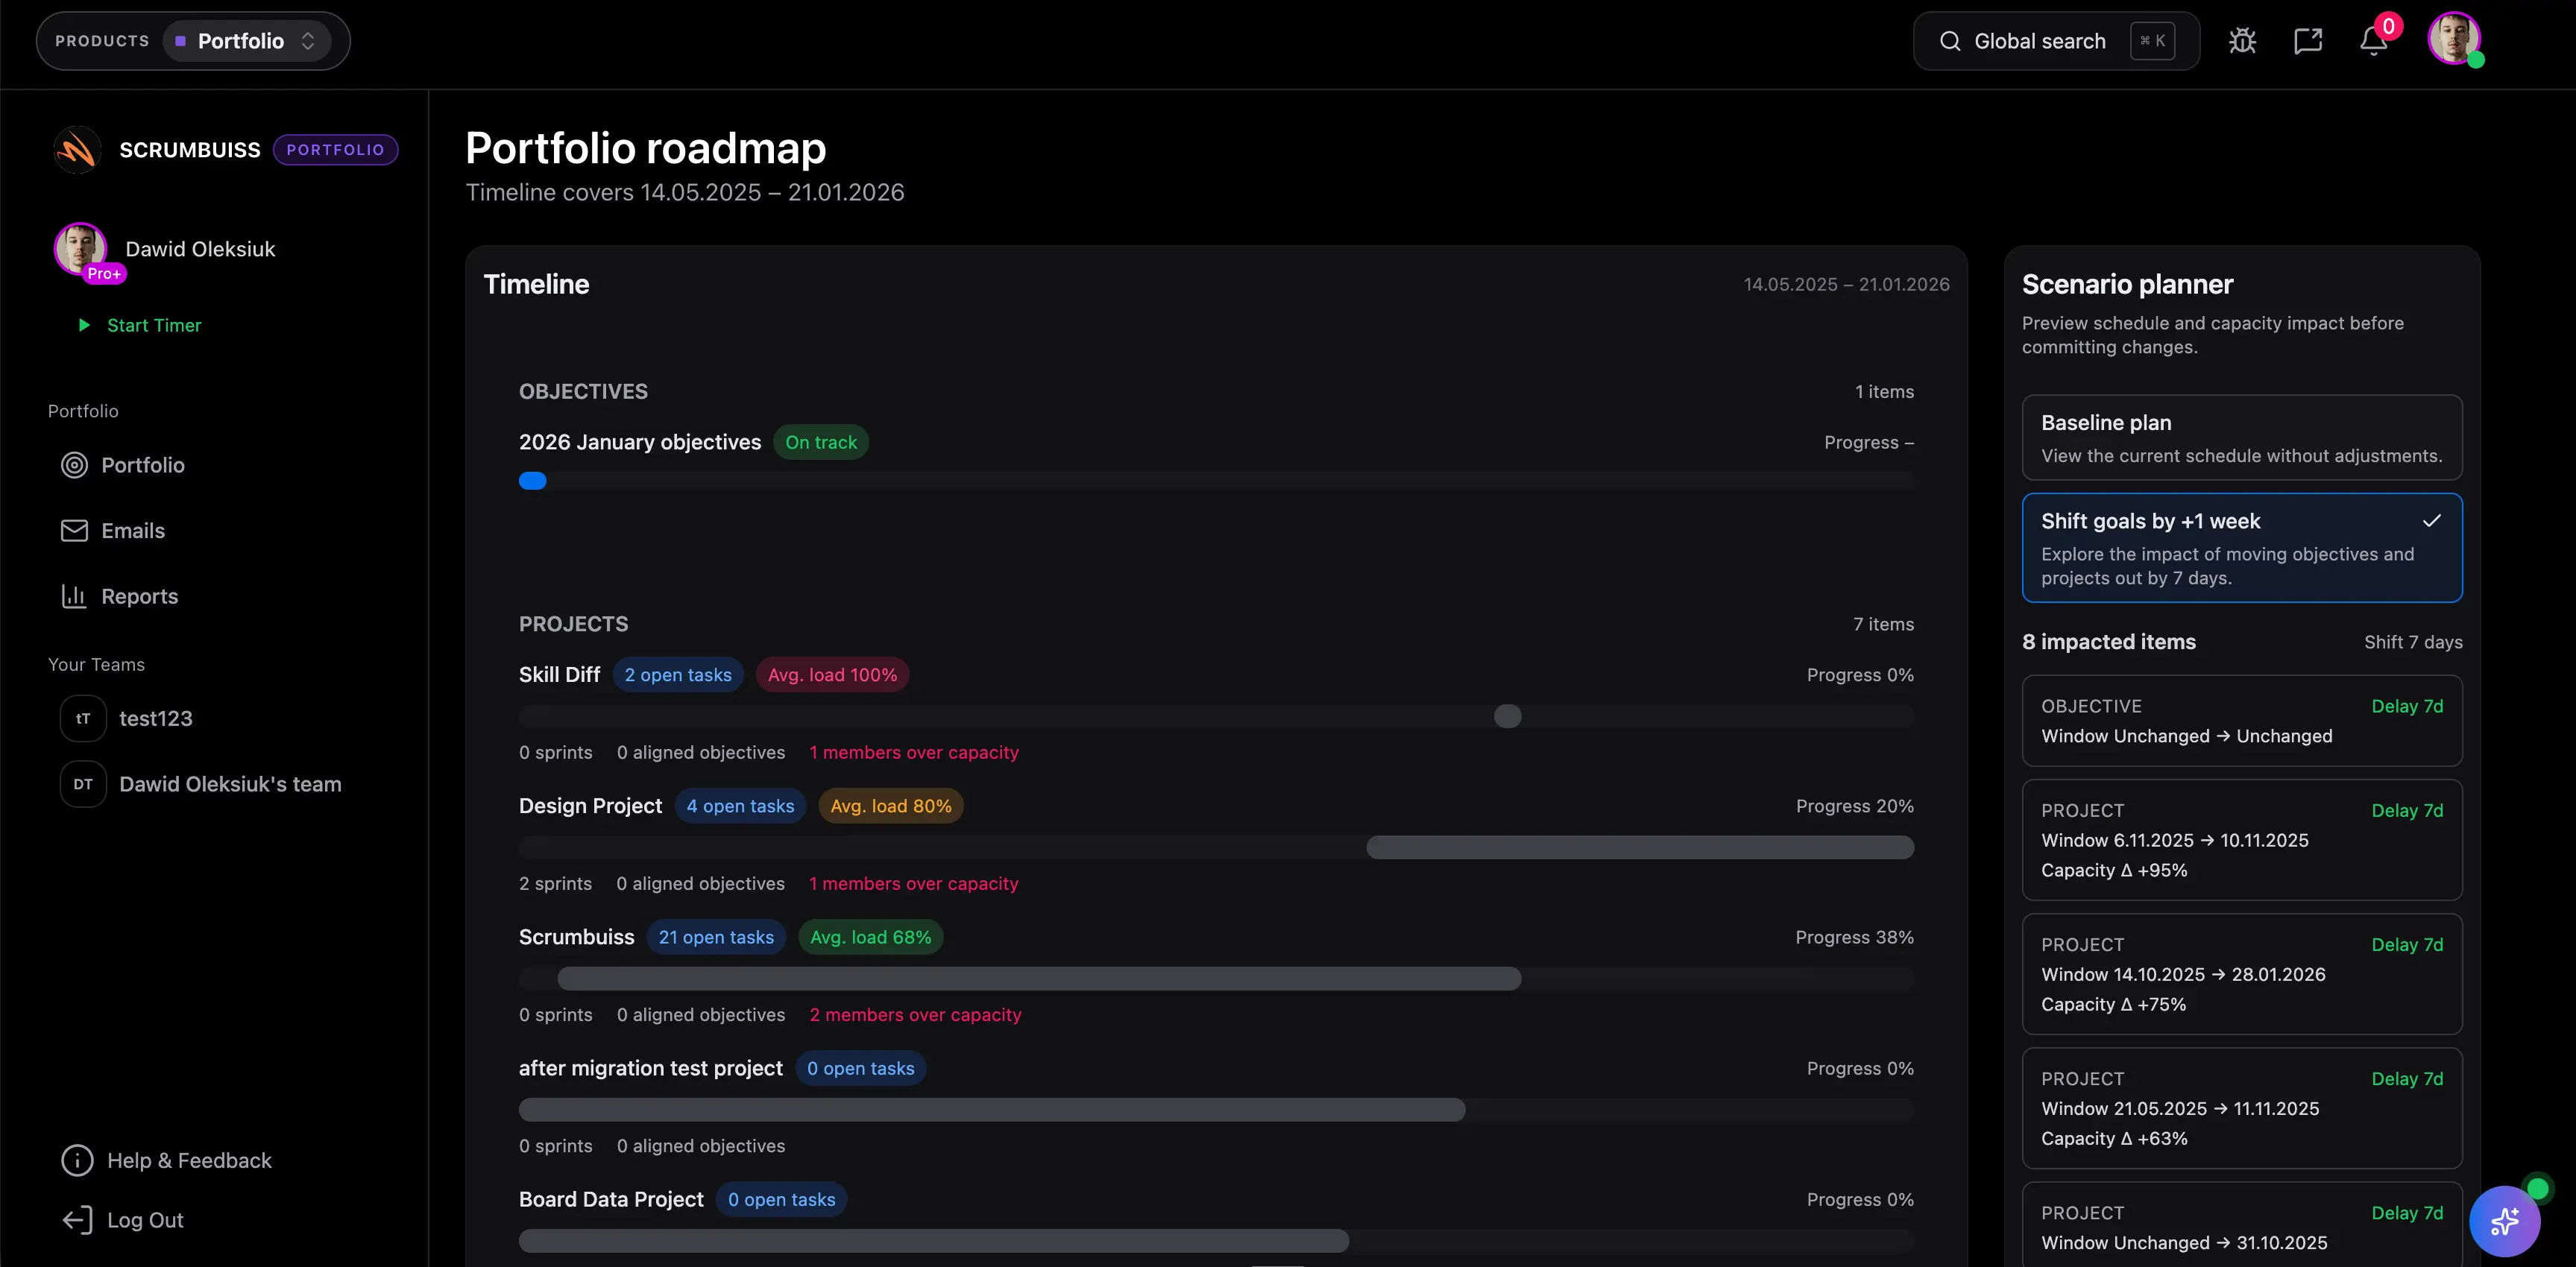Open the floating AI assistant sparkle button
Screen dimensions: 2576x1267
coord(2505,1221)
